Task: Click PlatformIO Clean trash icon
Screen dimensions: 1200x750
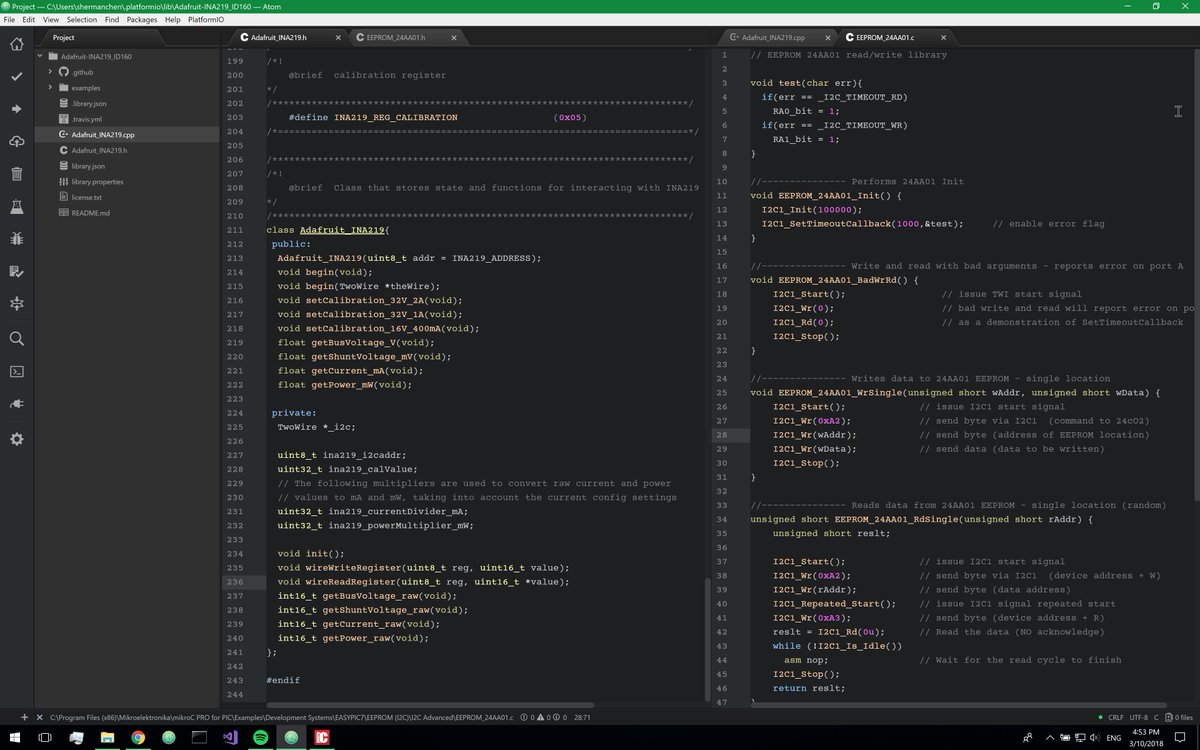Action: tap(16, 174)
